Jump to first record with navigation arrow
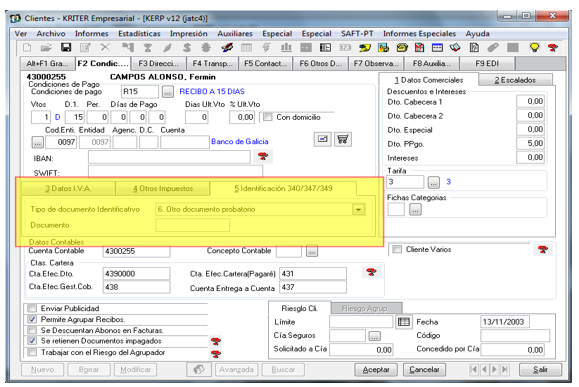The image size is (579, 387). [x=474, y=369]
